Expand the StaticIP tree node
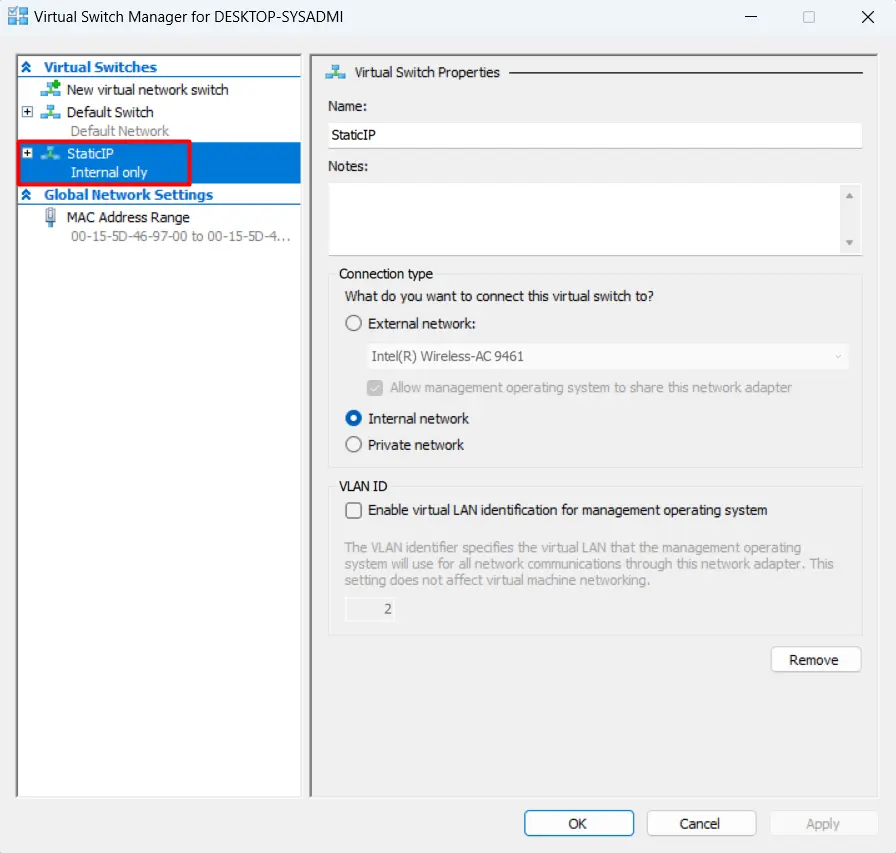896x853 pixels. [x=28, y=153]
